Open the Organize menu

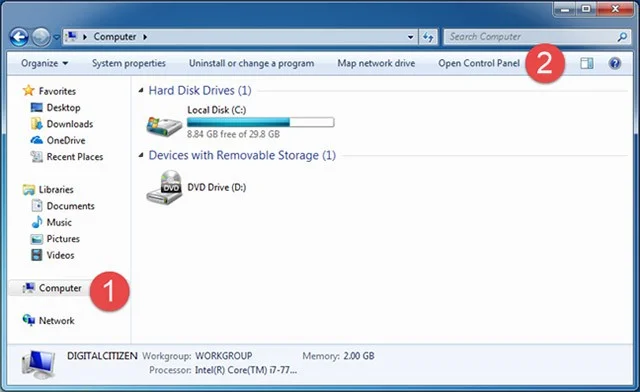[x=44, y=63]
